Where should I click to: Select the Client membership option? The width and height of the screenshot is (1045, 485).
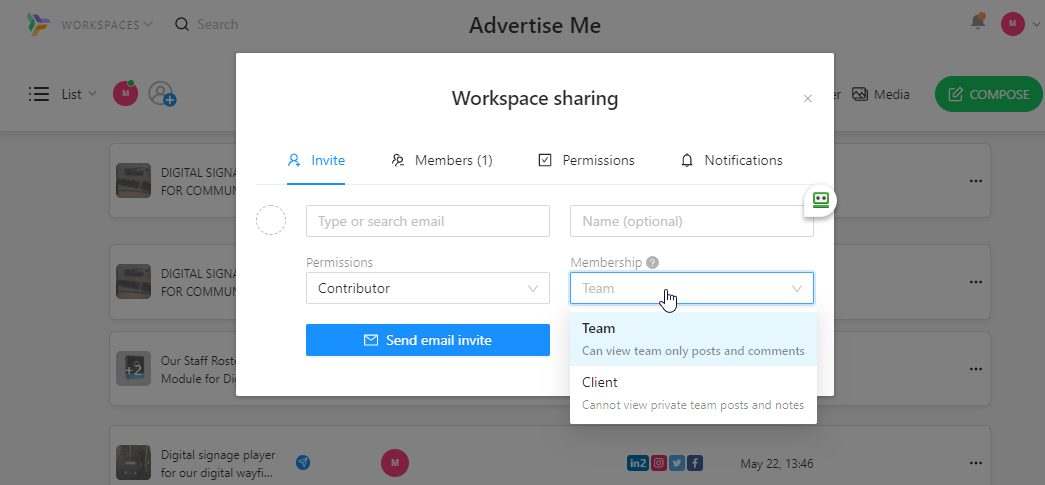click(693, 392)
